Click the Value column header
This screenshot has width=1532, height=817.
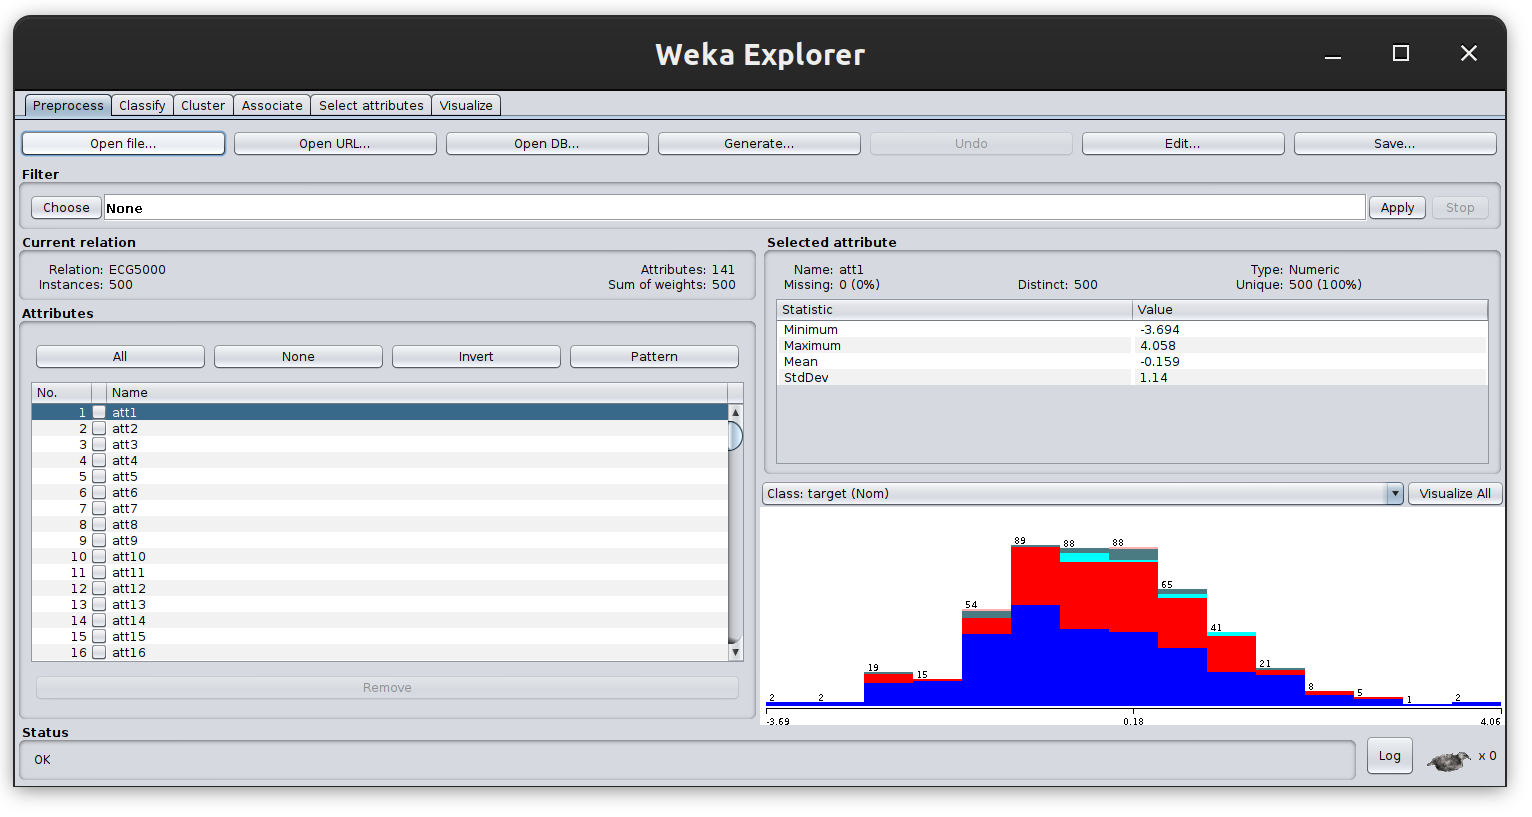[1310, 309]
